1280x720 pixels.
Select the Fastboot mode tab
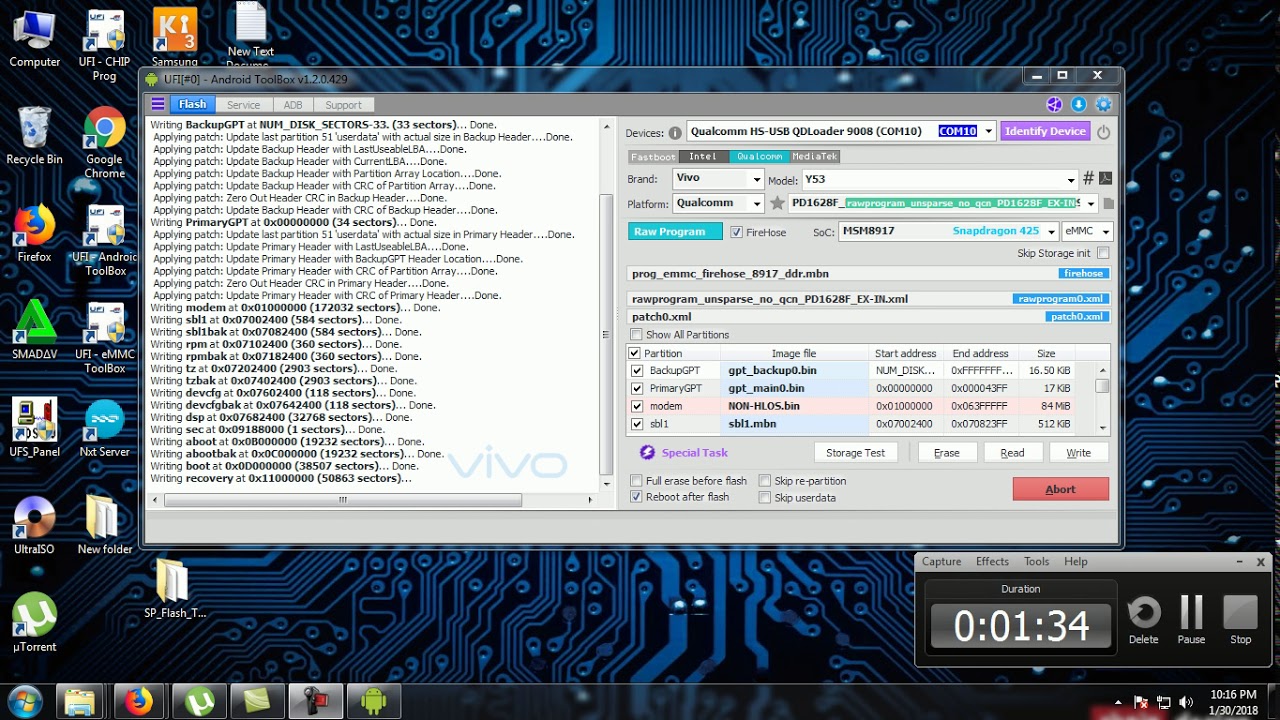tap(653, 157)
